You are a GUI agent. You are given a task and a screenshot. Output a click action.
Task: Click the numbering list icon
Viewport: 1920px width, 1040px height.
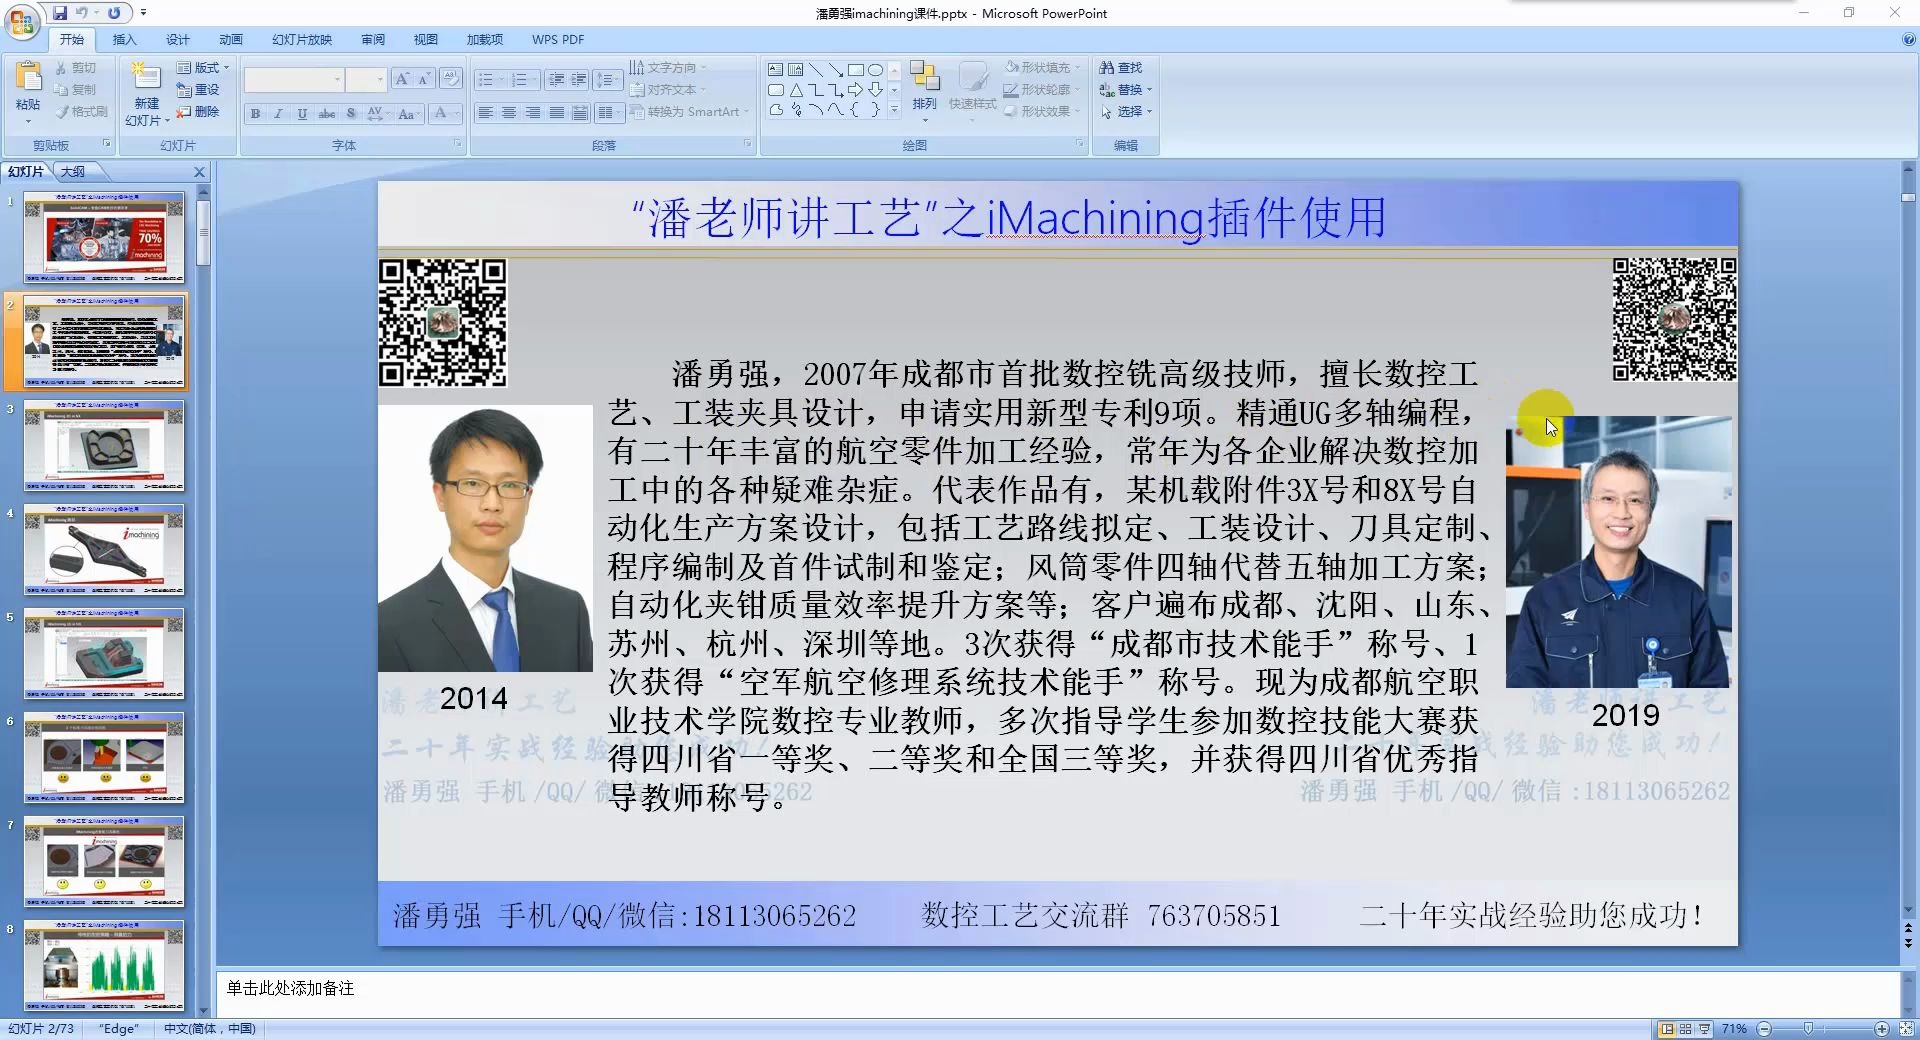[520, 80]
